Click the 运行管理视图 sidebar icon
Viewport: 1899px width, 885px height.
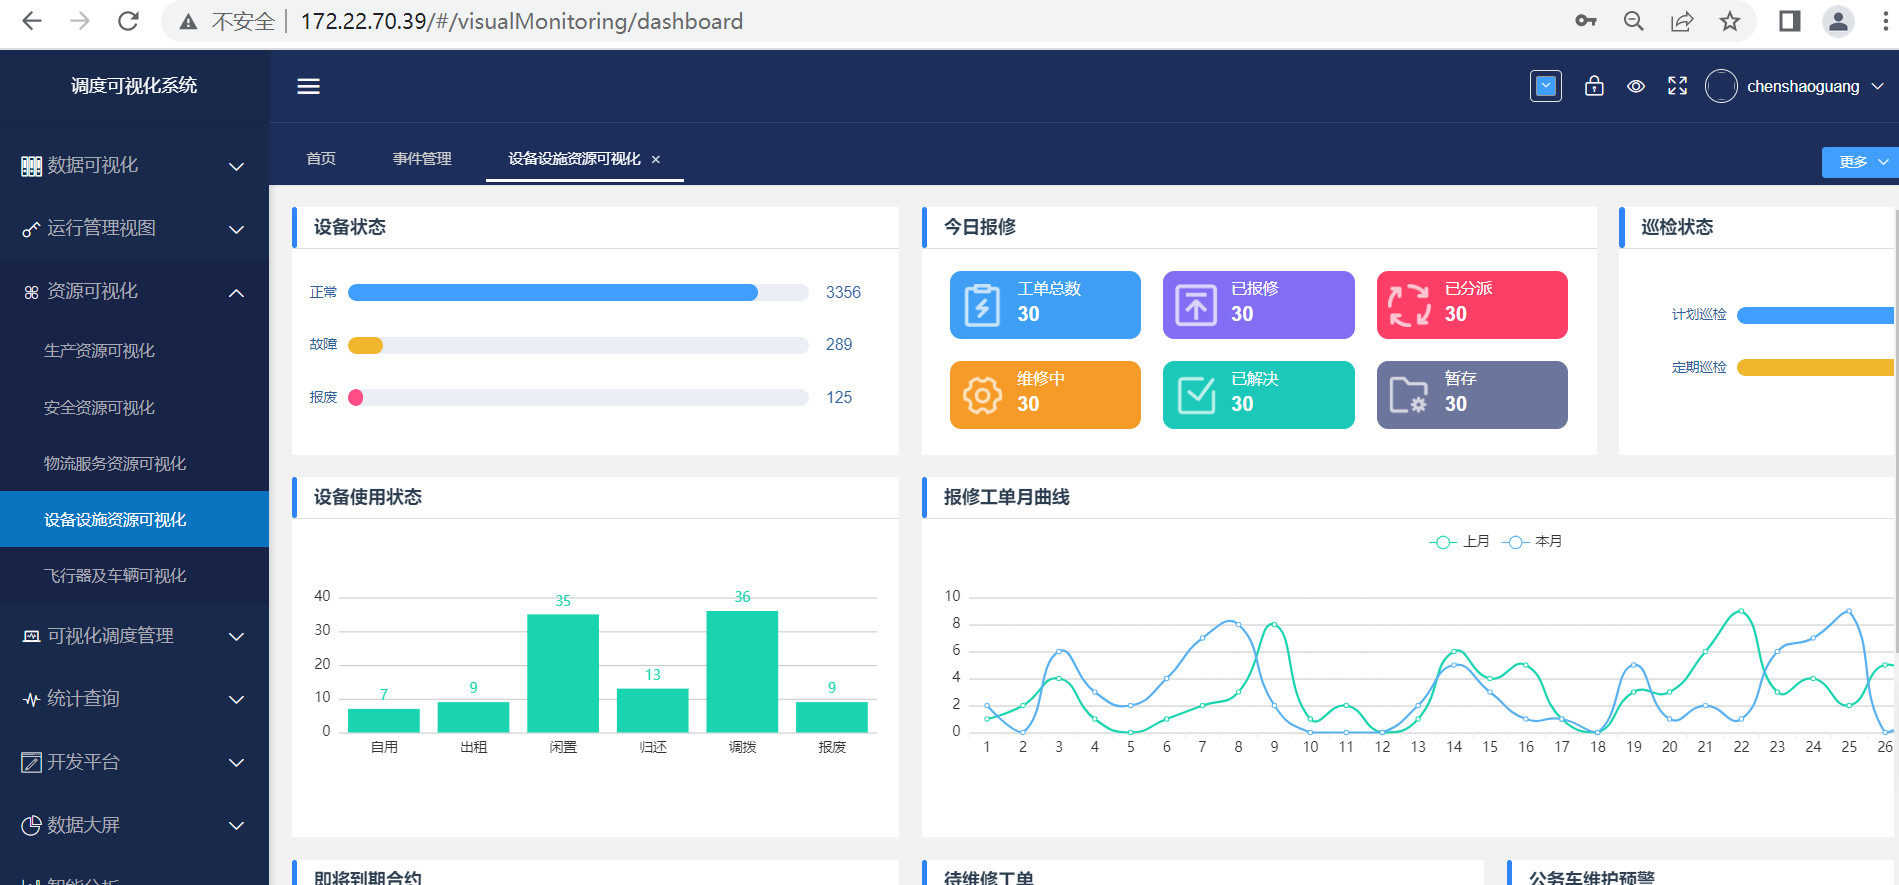(x=32, y=229)
